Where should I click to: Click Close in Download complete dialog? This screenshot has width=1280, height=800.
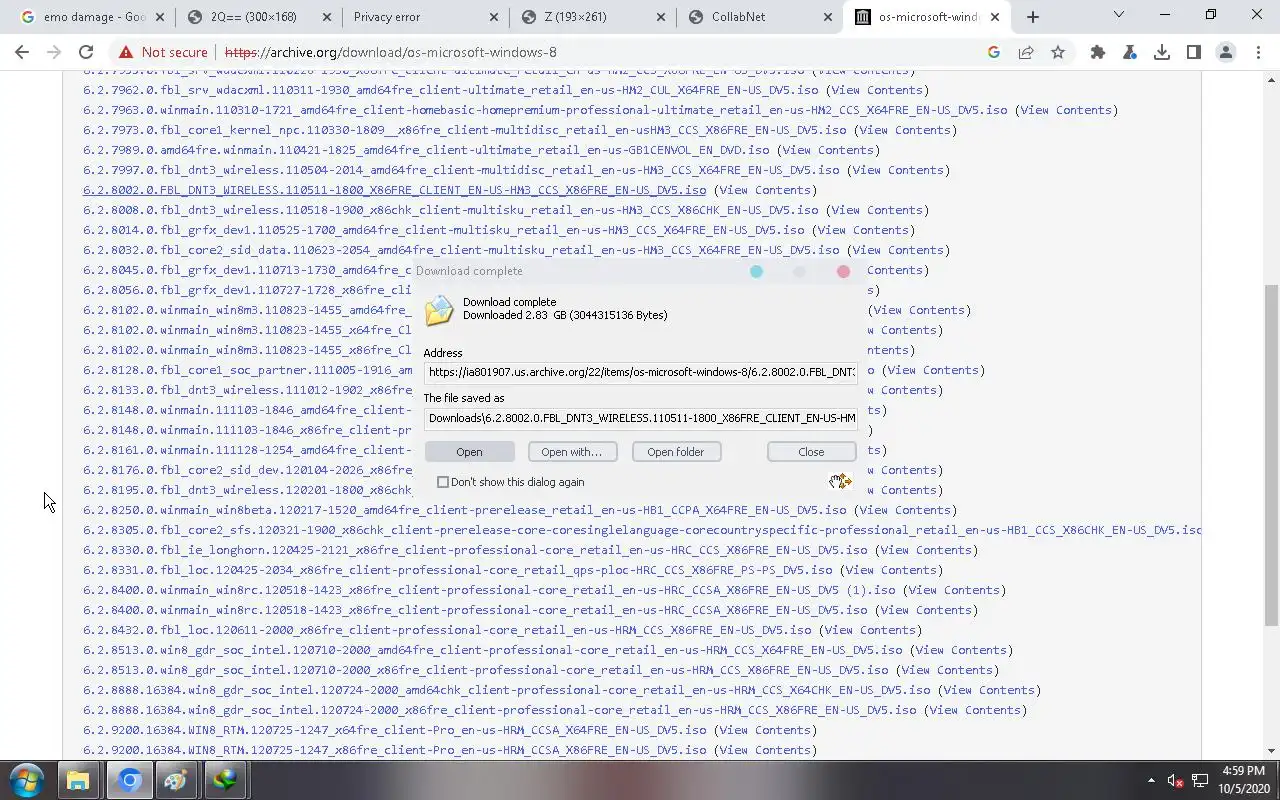click(x=811, y=452)
